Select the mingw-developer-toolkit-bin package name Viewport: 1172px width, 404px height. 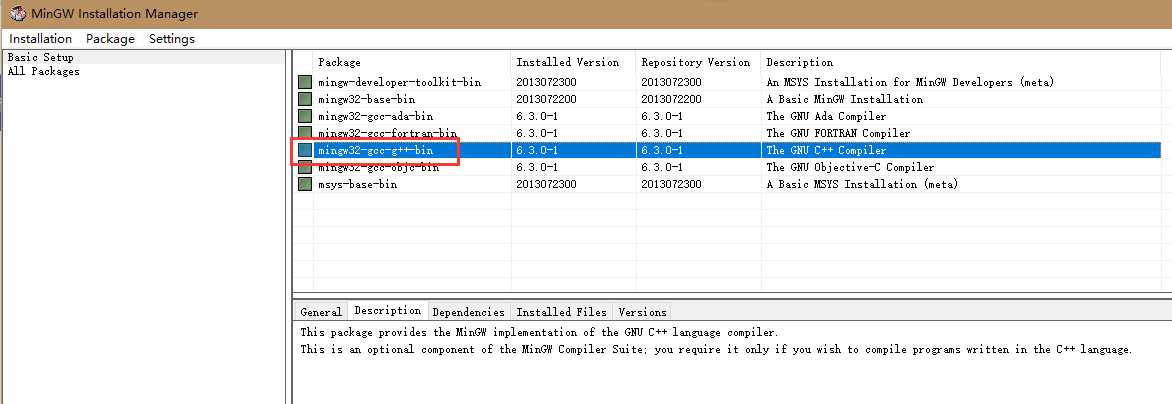click(399, 82)
